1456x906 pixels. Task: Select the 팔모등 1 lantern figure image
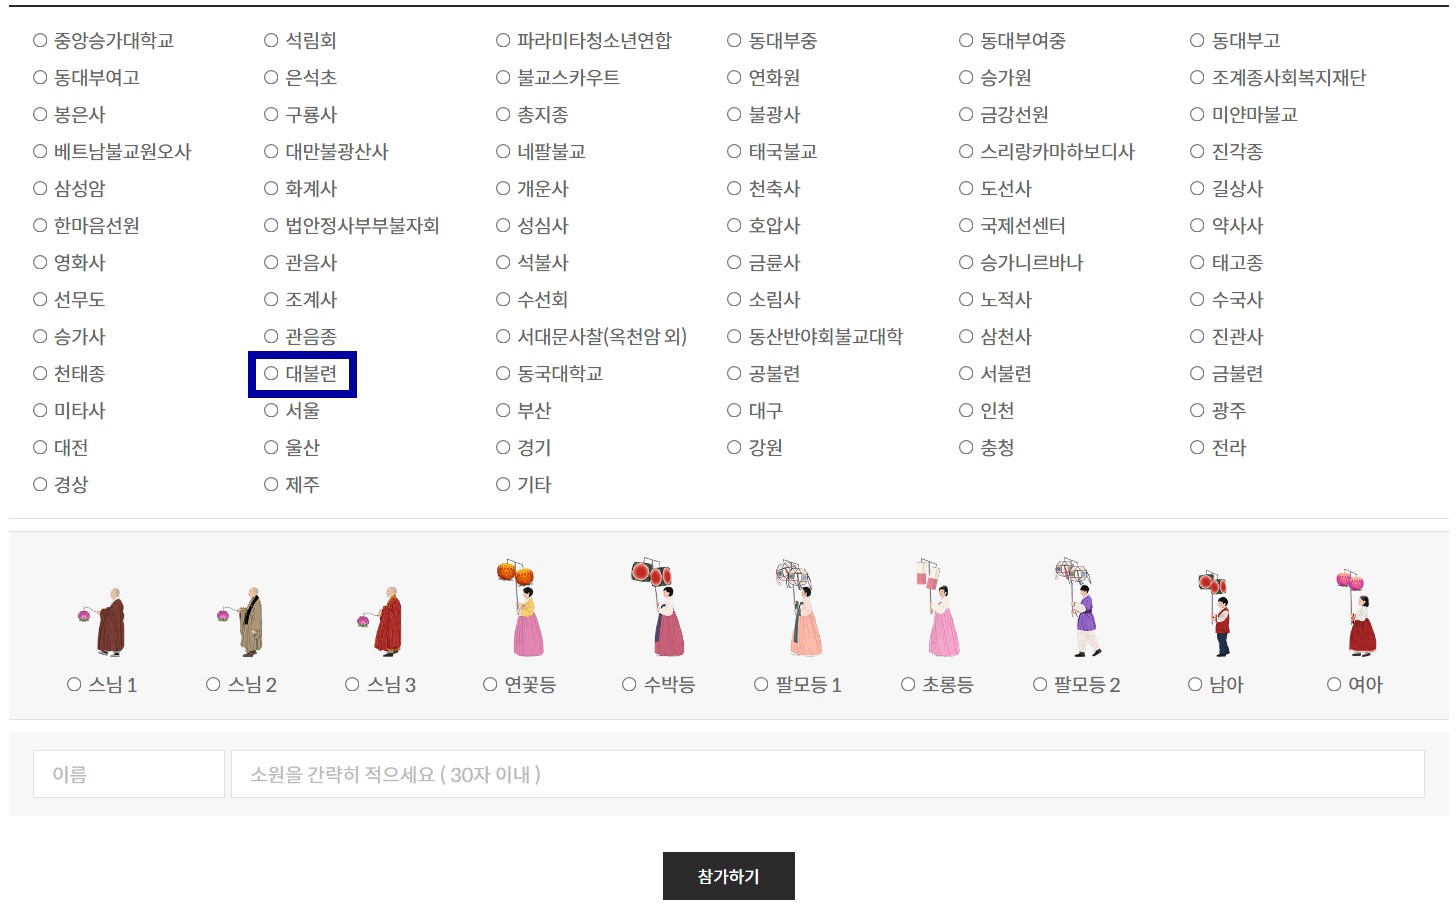[x=798, y=608]
